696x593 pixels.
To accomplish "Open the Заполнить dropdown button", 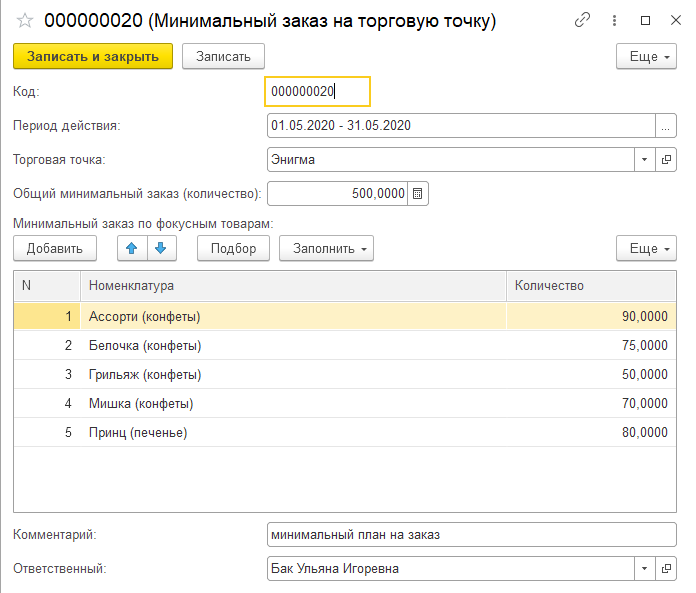I will click(x=326, y=248).
